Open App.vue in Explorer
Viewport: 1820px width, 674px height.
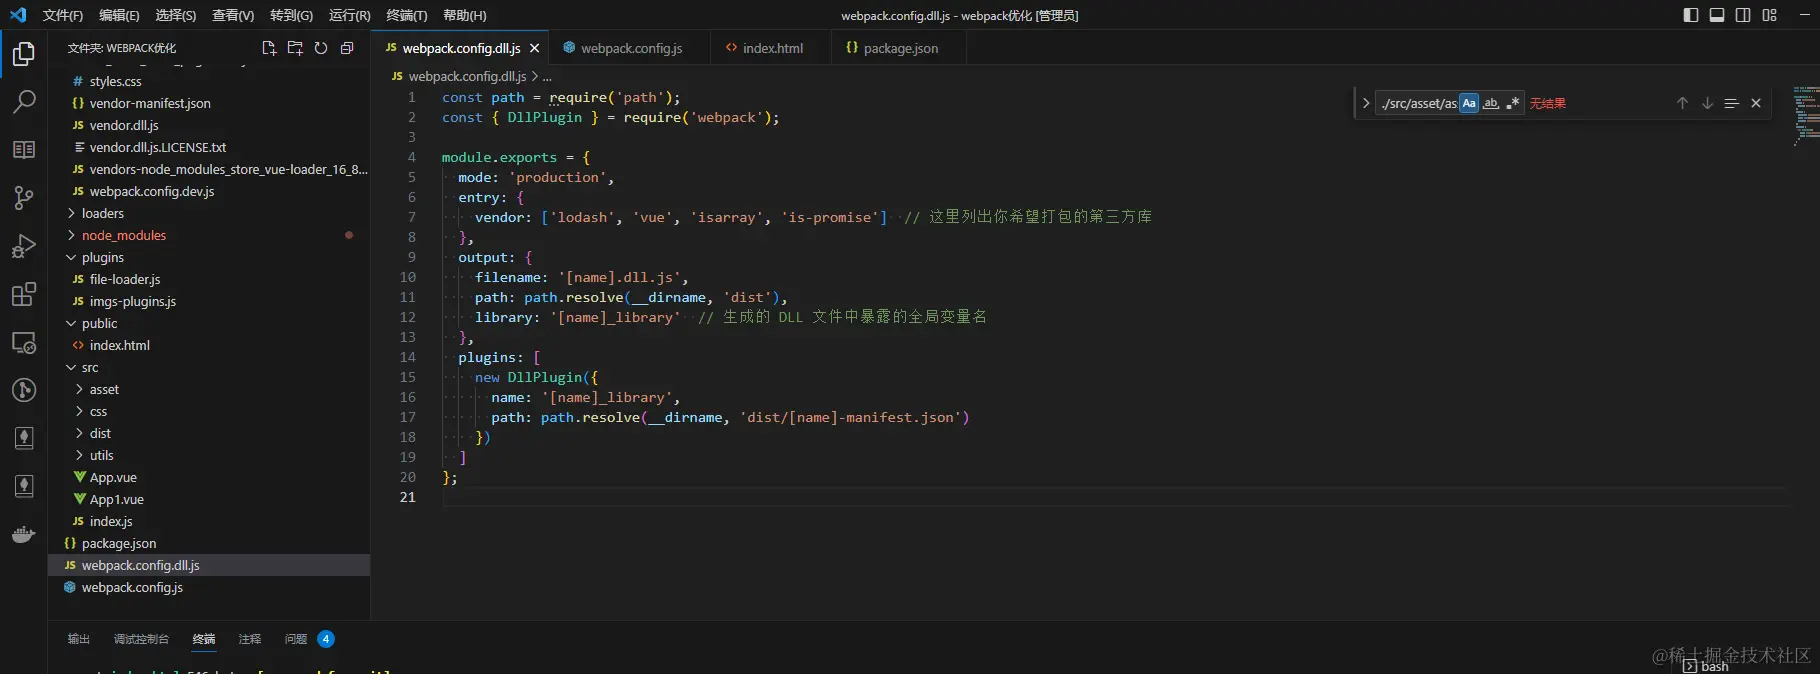click(209, 477)
